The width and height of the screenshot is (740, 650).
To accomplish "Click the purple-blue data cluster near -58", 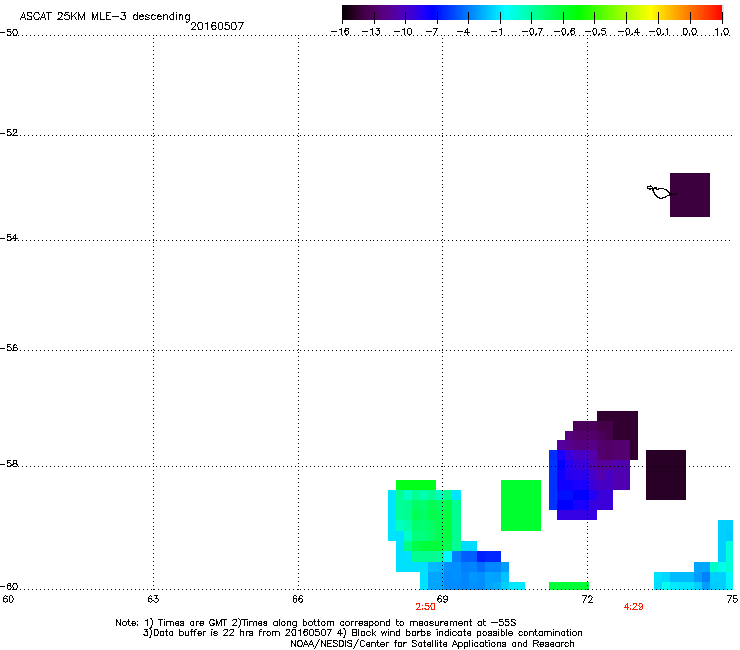I will [593, 467].
